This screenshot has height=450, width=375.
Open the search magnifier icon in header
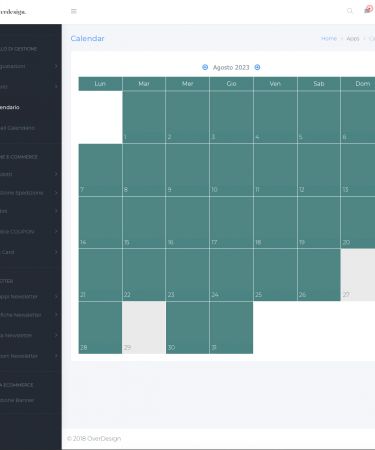(350, 11)
